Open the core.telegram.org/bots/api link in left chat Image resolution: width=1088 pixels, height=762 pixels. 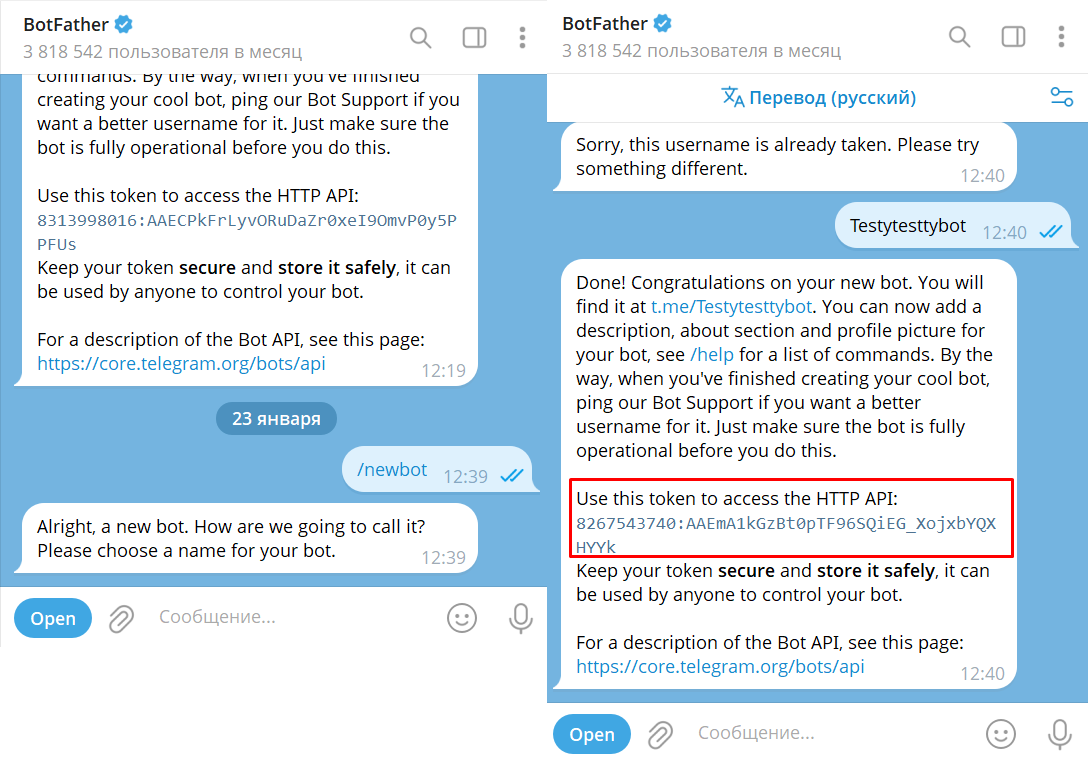[181, 363]
